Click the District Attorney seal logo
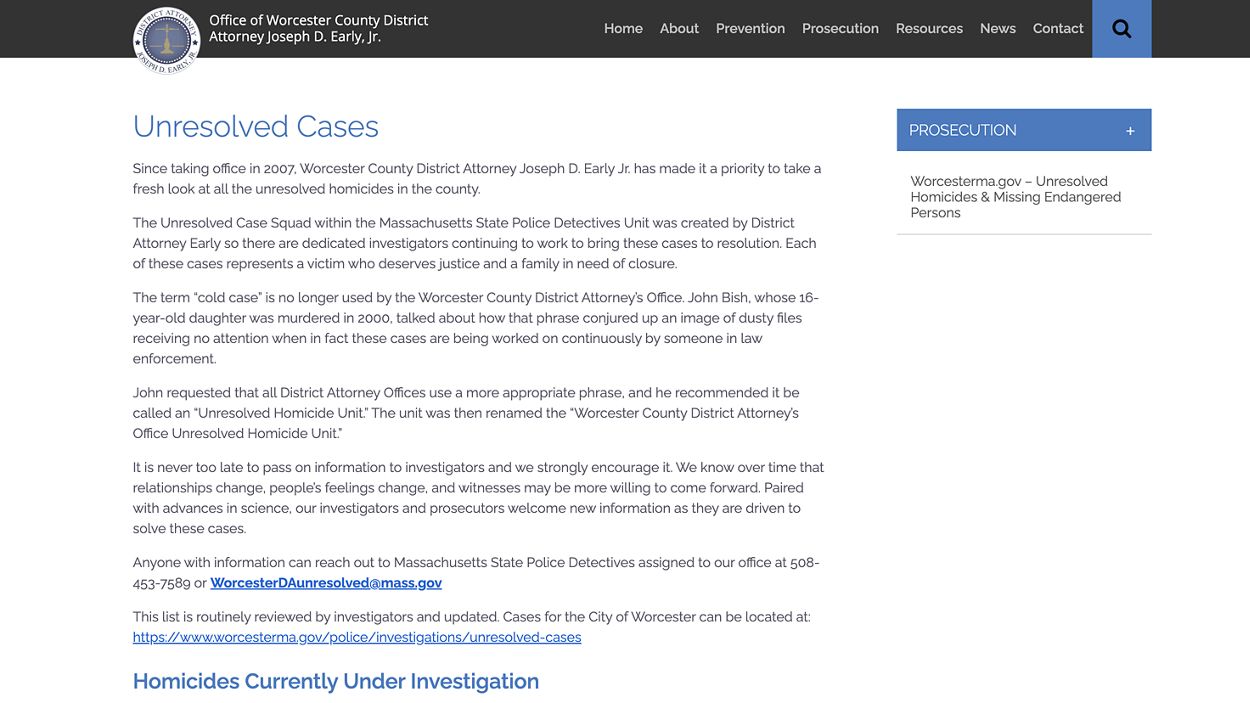The image size is (1250, 703). click(x=167, y=41)
